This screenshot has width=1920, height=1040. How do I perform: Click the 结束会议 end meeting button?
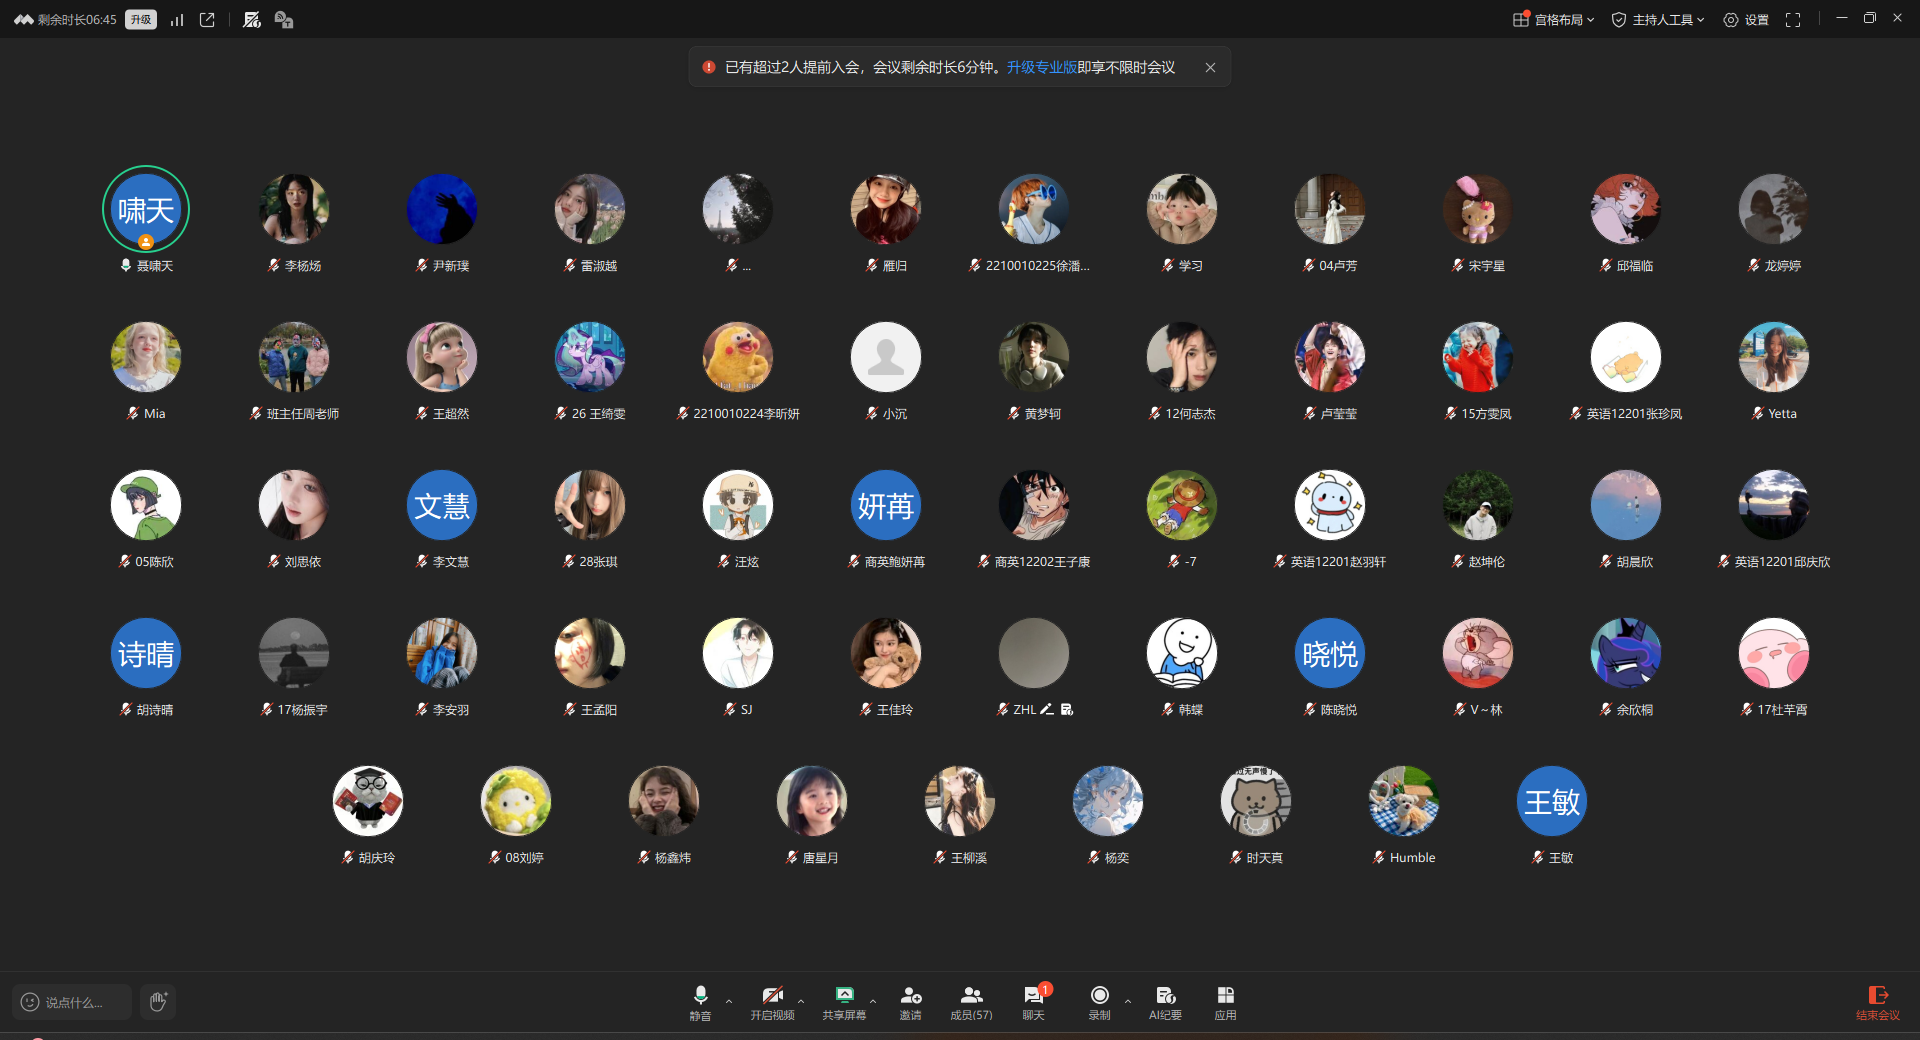[1877, 1001]
